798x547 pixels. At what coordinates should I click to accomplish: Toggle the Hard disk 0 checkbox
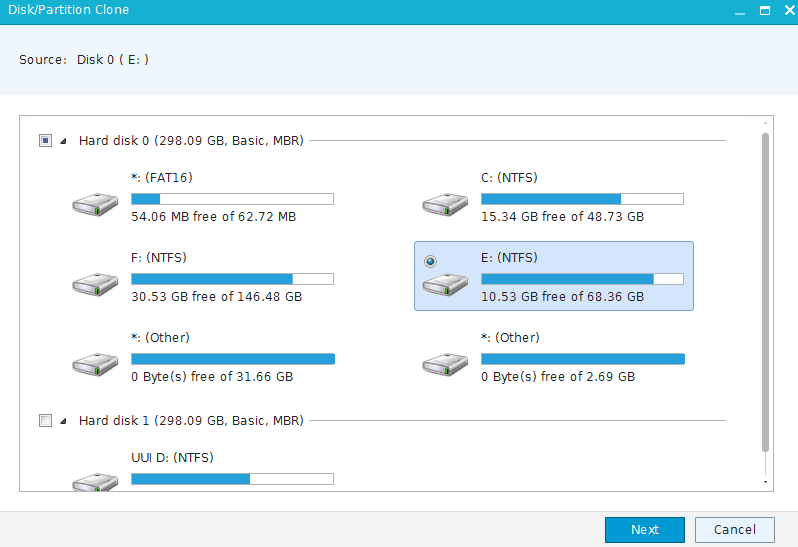coord(45,140)
